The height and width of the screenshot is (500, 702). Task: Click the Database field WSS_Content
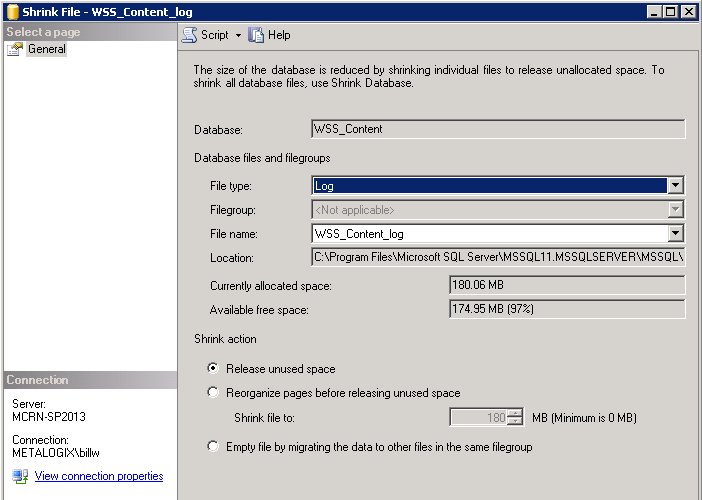click(498, 129)
